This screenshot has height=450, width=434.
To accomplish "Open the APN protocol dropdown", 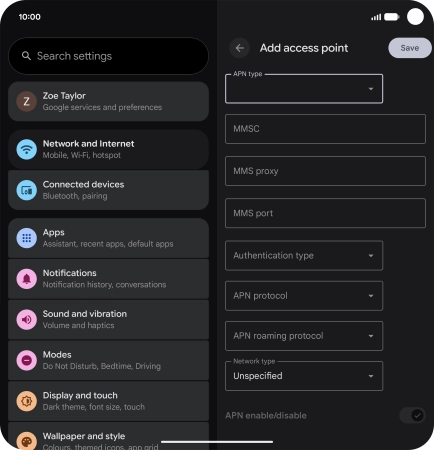I will click(304, 296).
